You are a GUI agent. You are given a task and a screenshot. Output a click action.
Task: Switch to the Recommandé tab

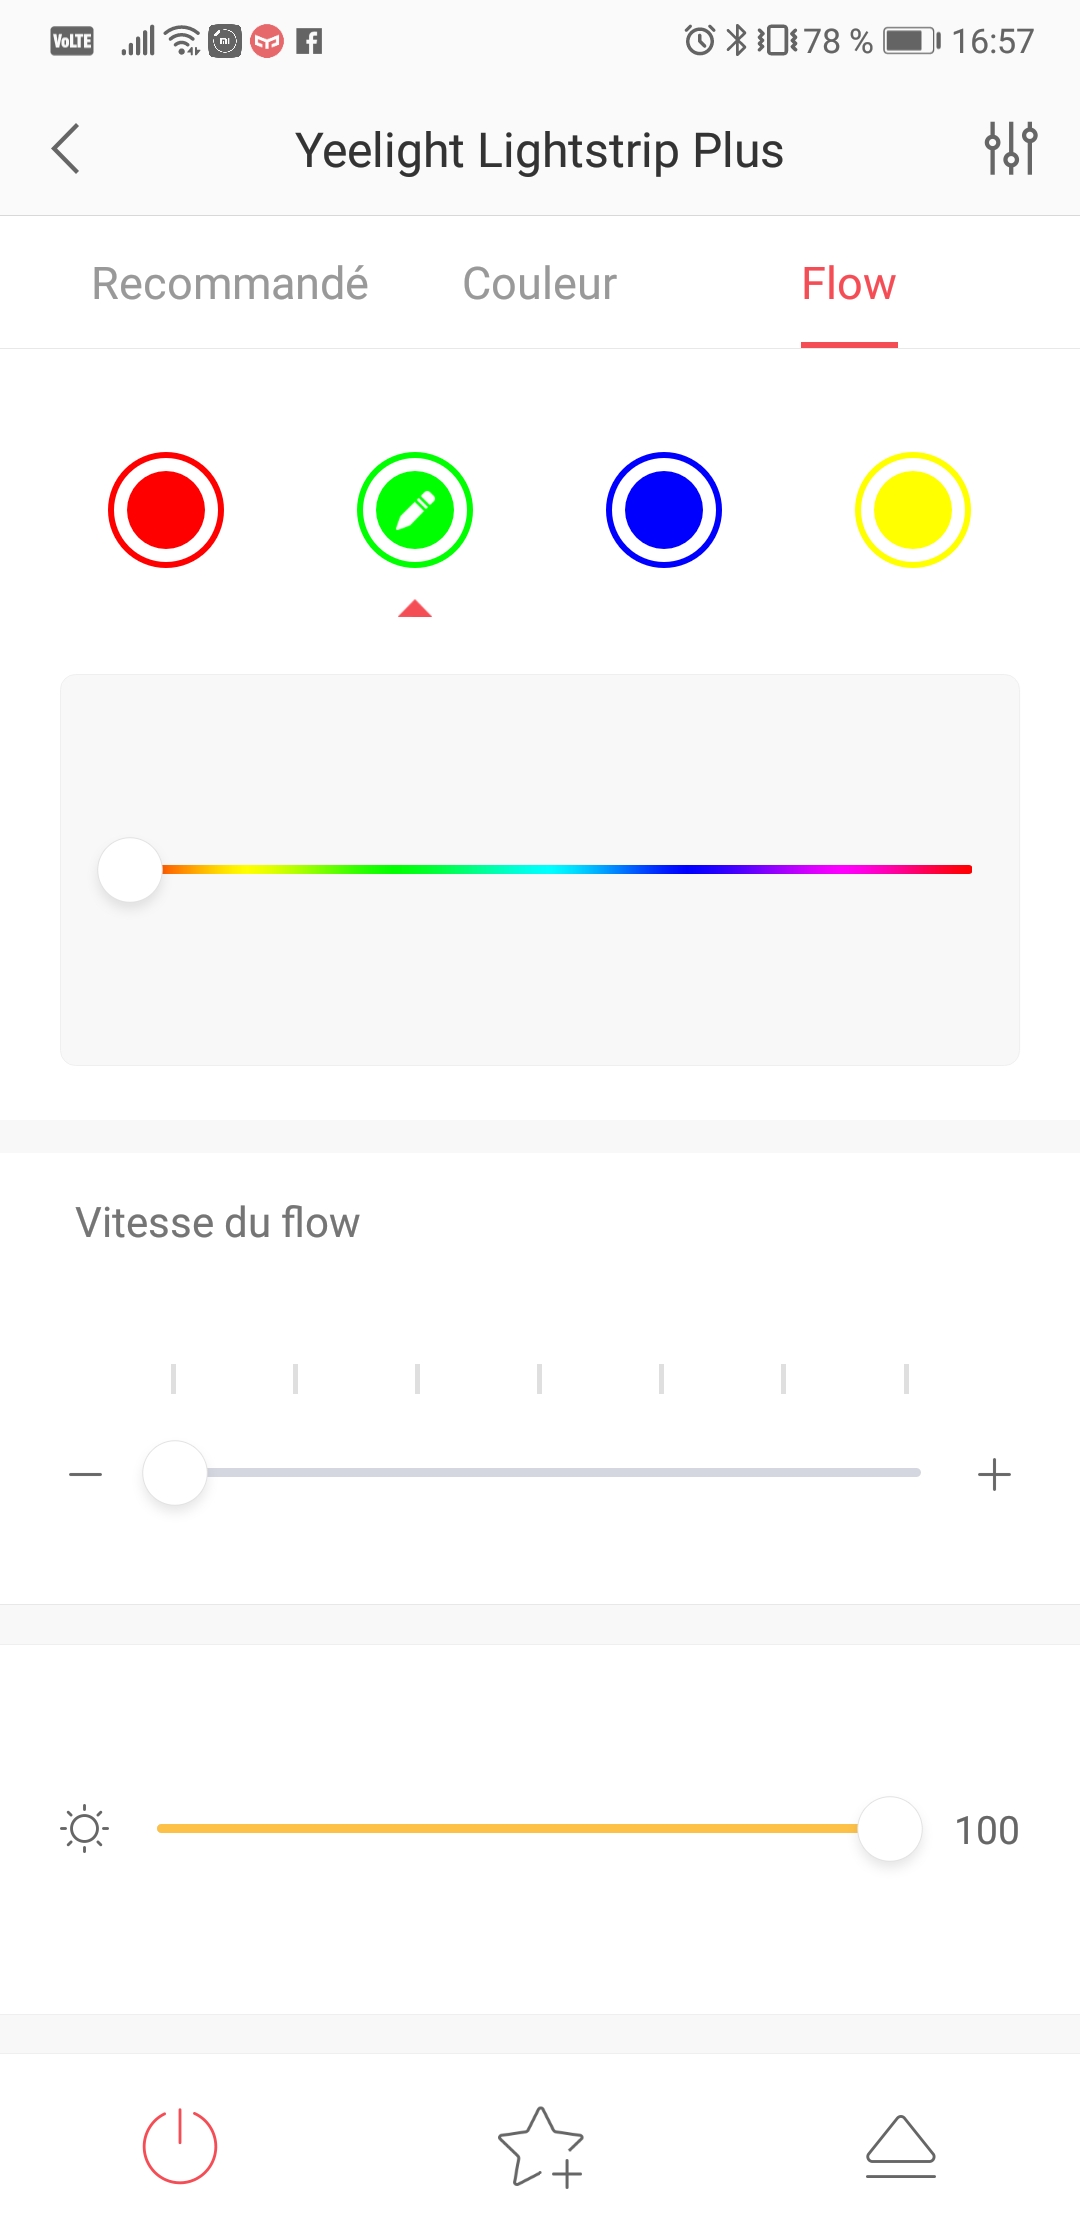pyautogui.click(x=230, y=284)
